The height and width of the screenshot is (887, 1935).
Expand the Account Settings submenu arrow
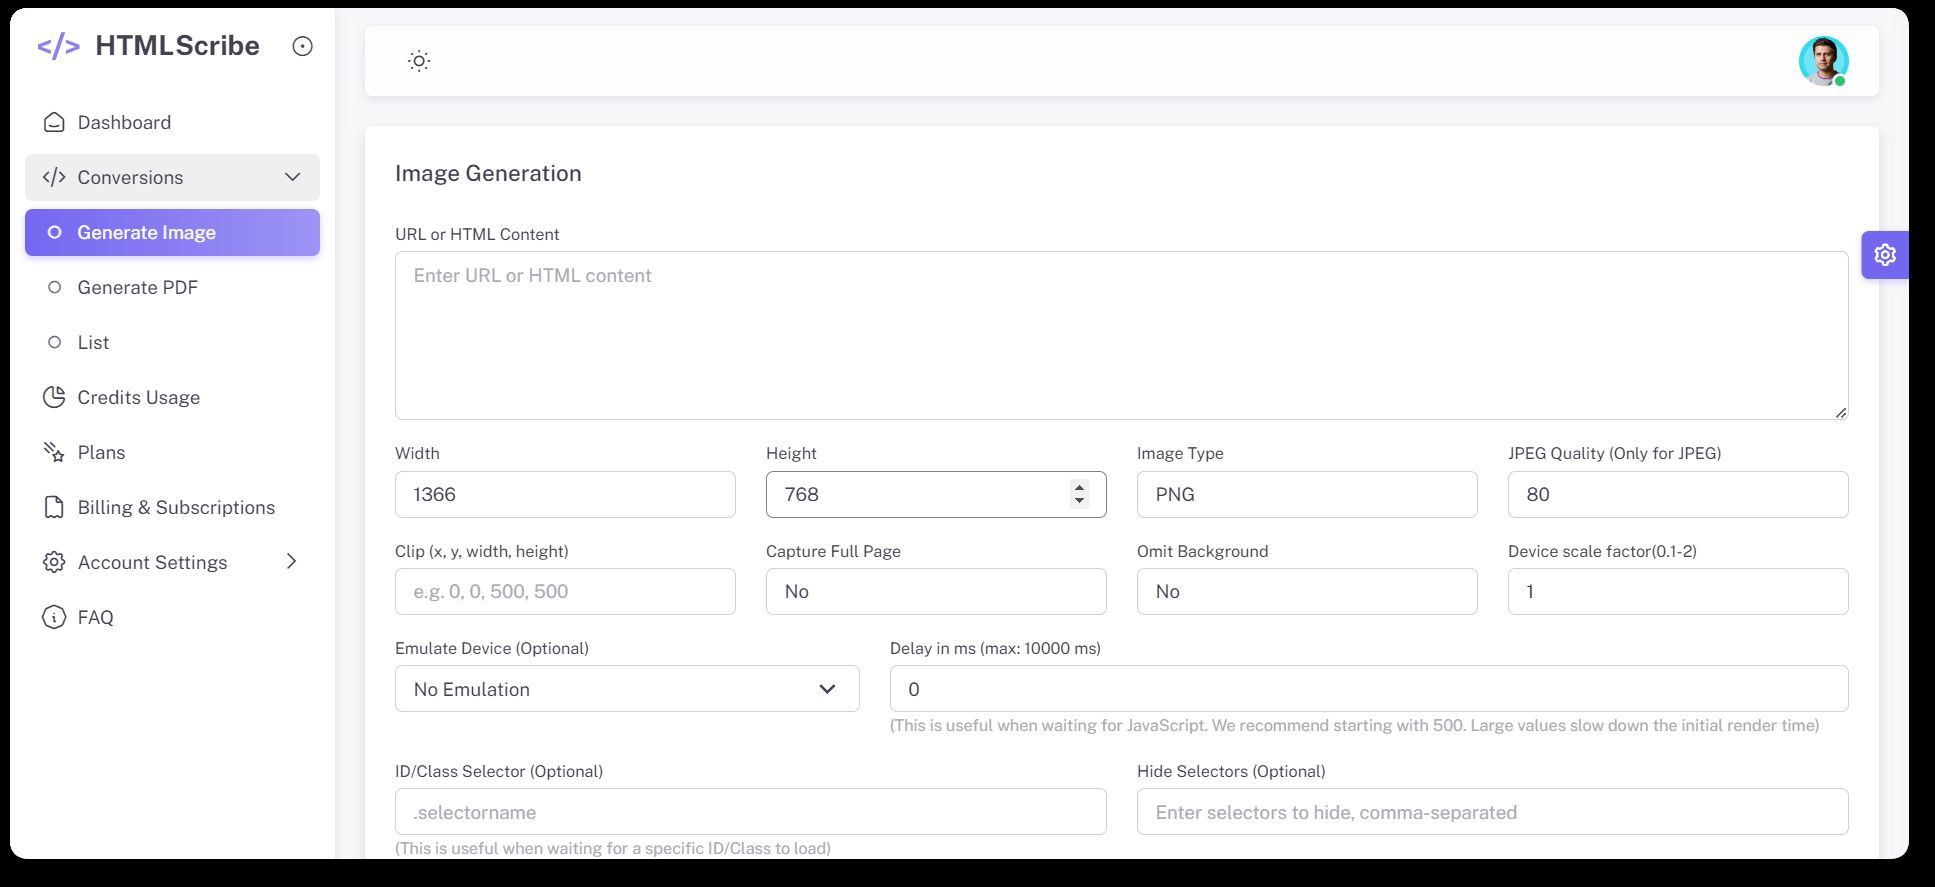[x=291, y=562]
